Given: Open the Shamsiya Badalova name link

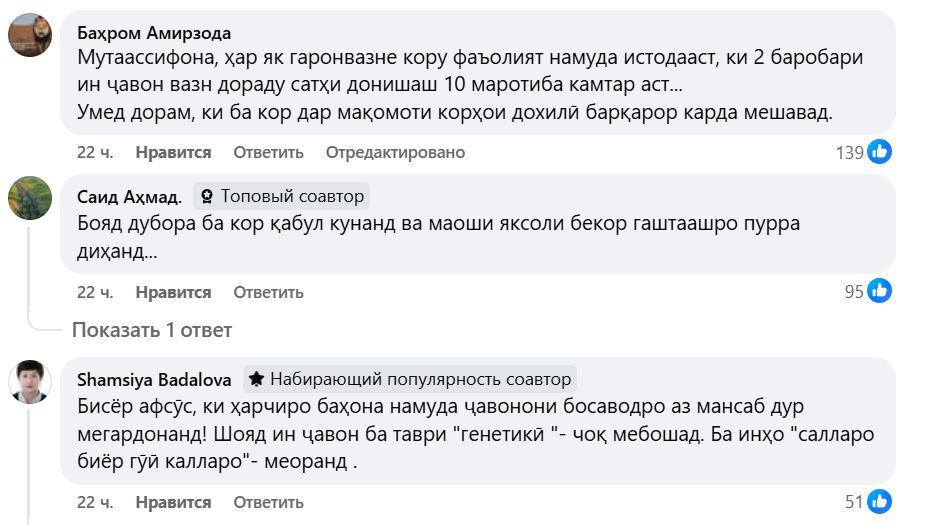Looking at the screenshot, I should pos(154,379).
